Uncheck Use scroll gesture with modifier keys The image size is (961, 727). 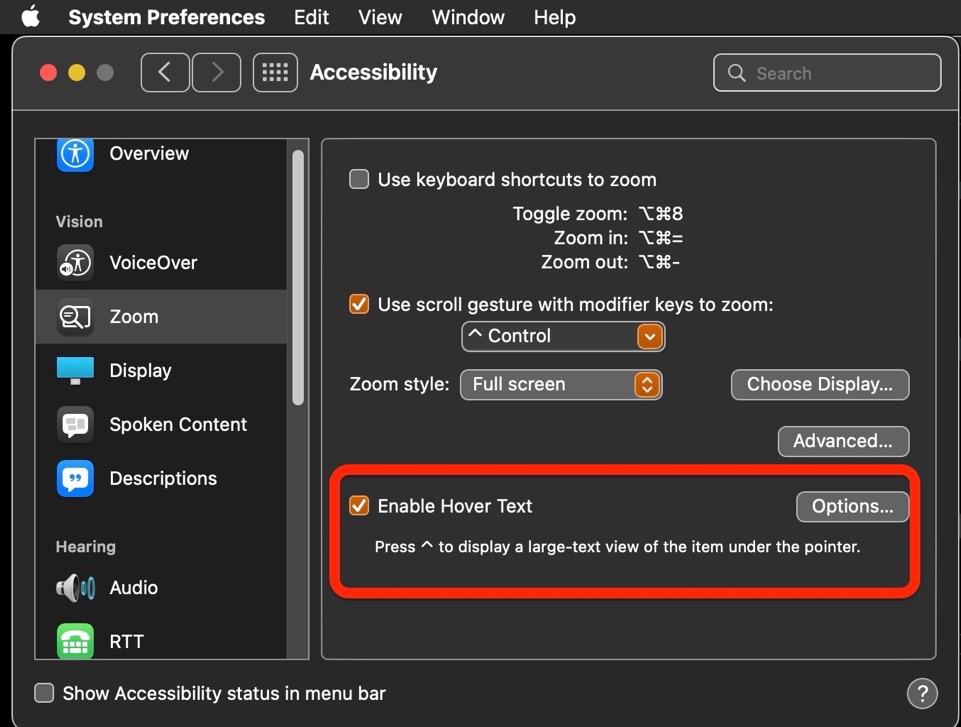pos(359,304)
